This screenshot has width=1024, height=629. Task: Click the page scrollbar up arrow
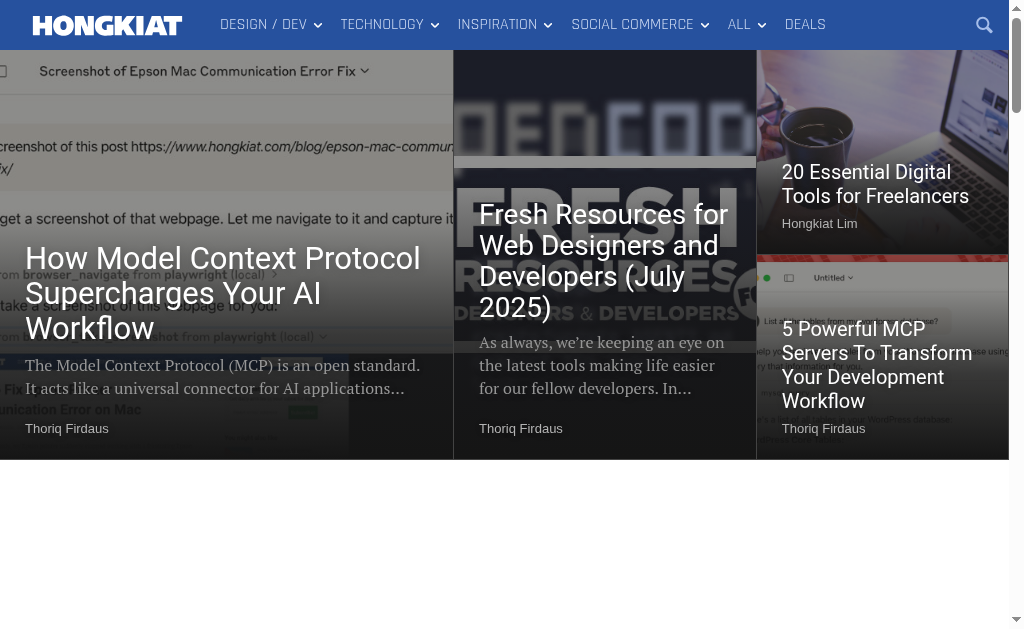[x=1016, y=8]
